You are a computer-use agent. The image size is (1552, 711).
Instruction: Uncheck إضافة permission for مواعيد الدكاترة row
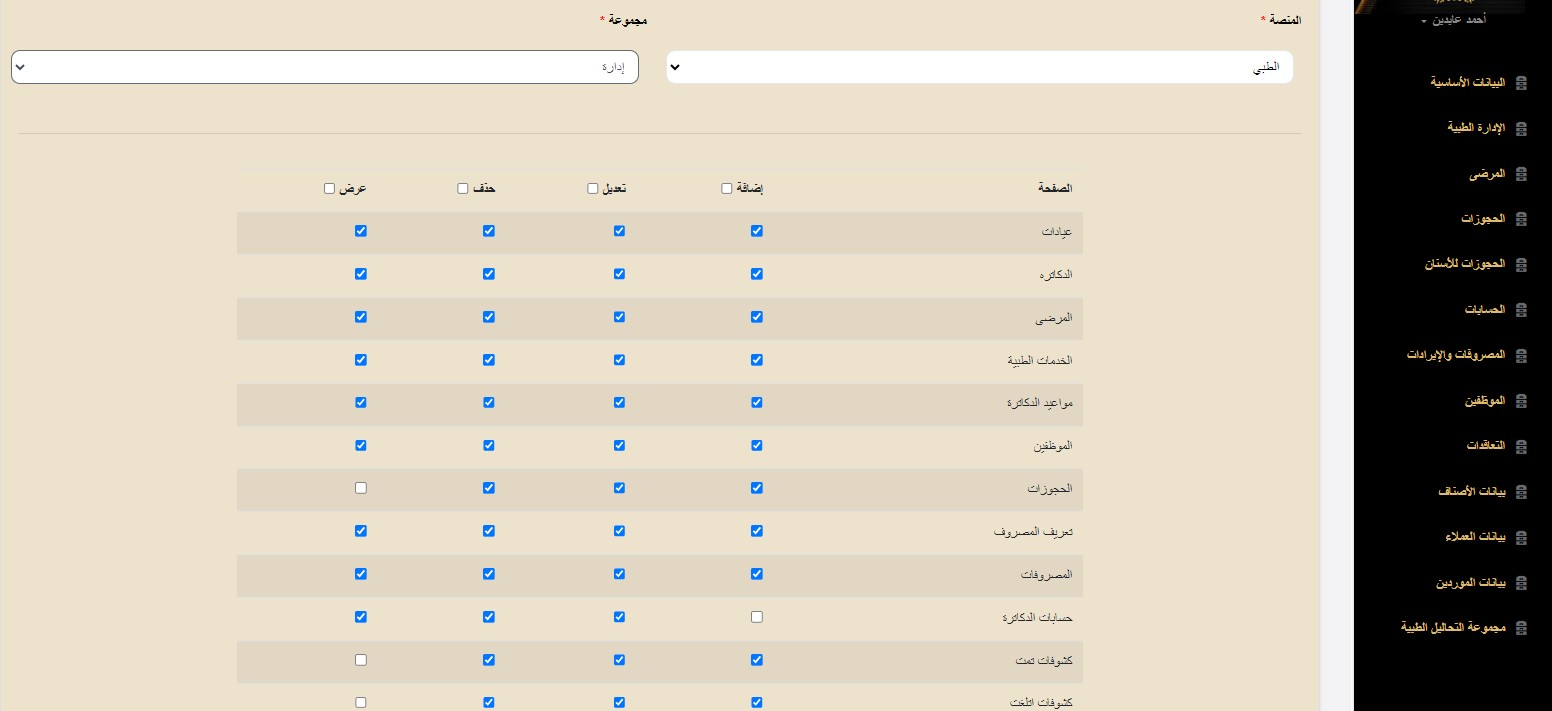pyautogui.click(x=757, y=403)
